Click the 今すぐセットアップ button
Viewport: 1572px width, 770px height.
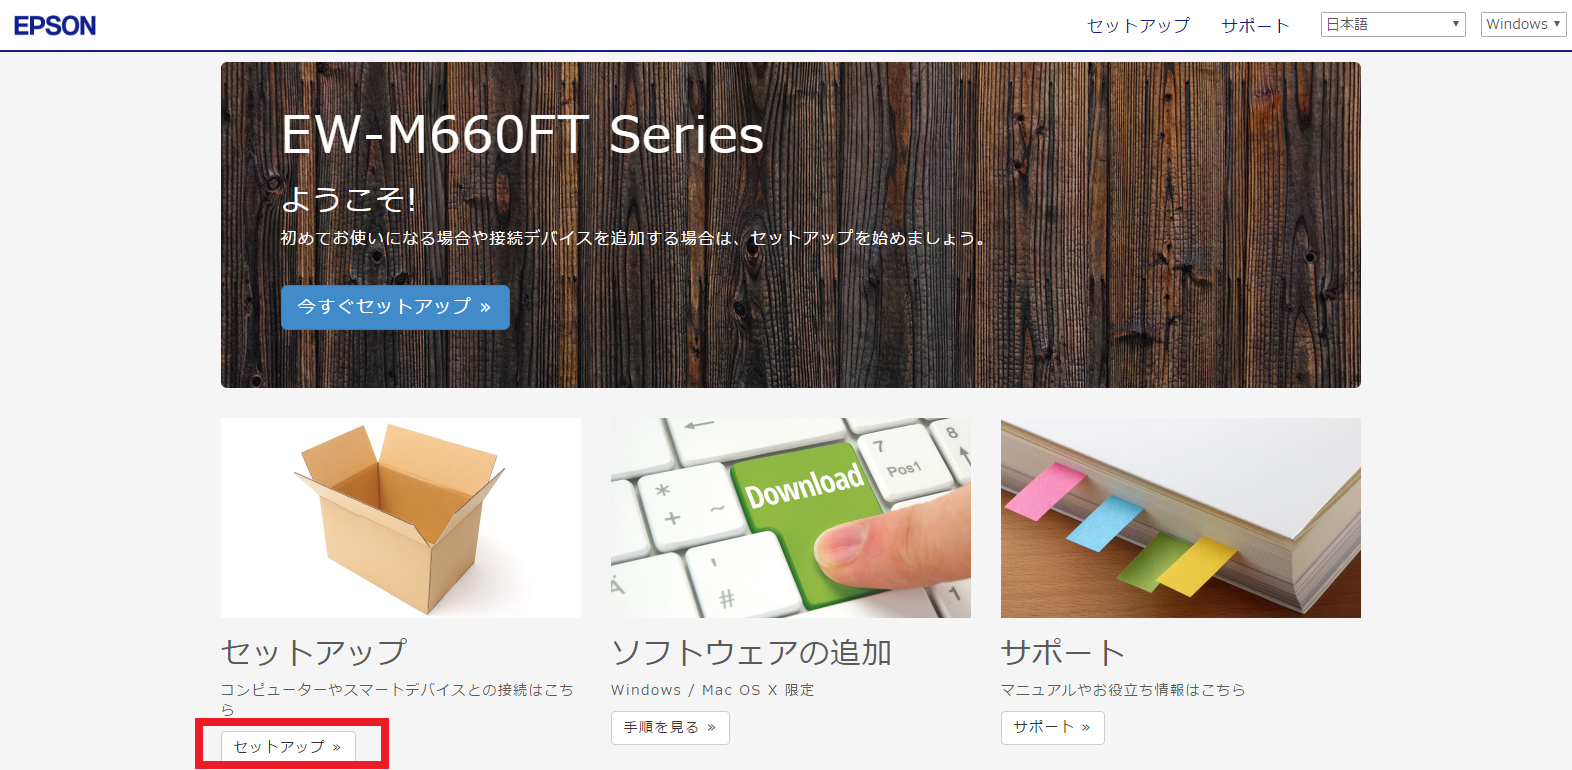pyautogui.click(x=395, y=307)
